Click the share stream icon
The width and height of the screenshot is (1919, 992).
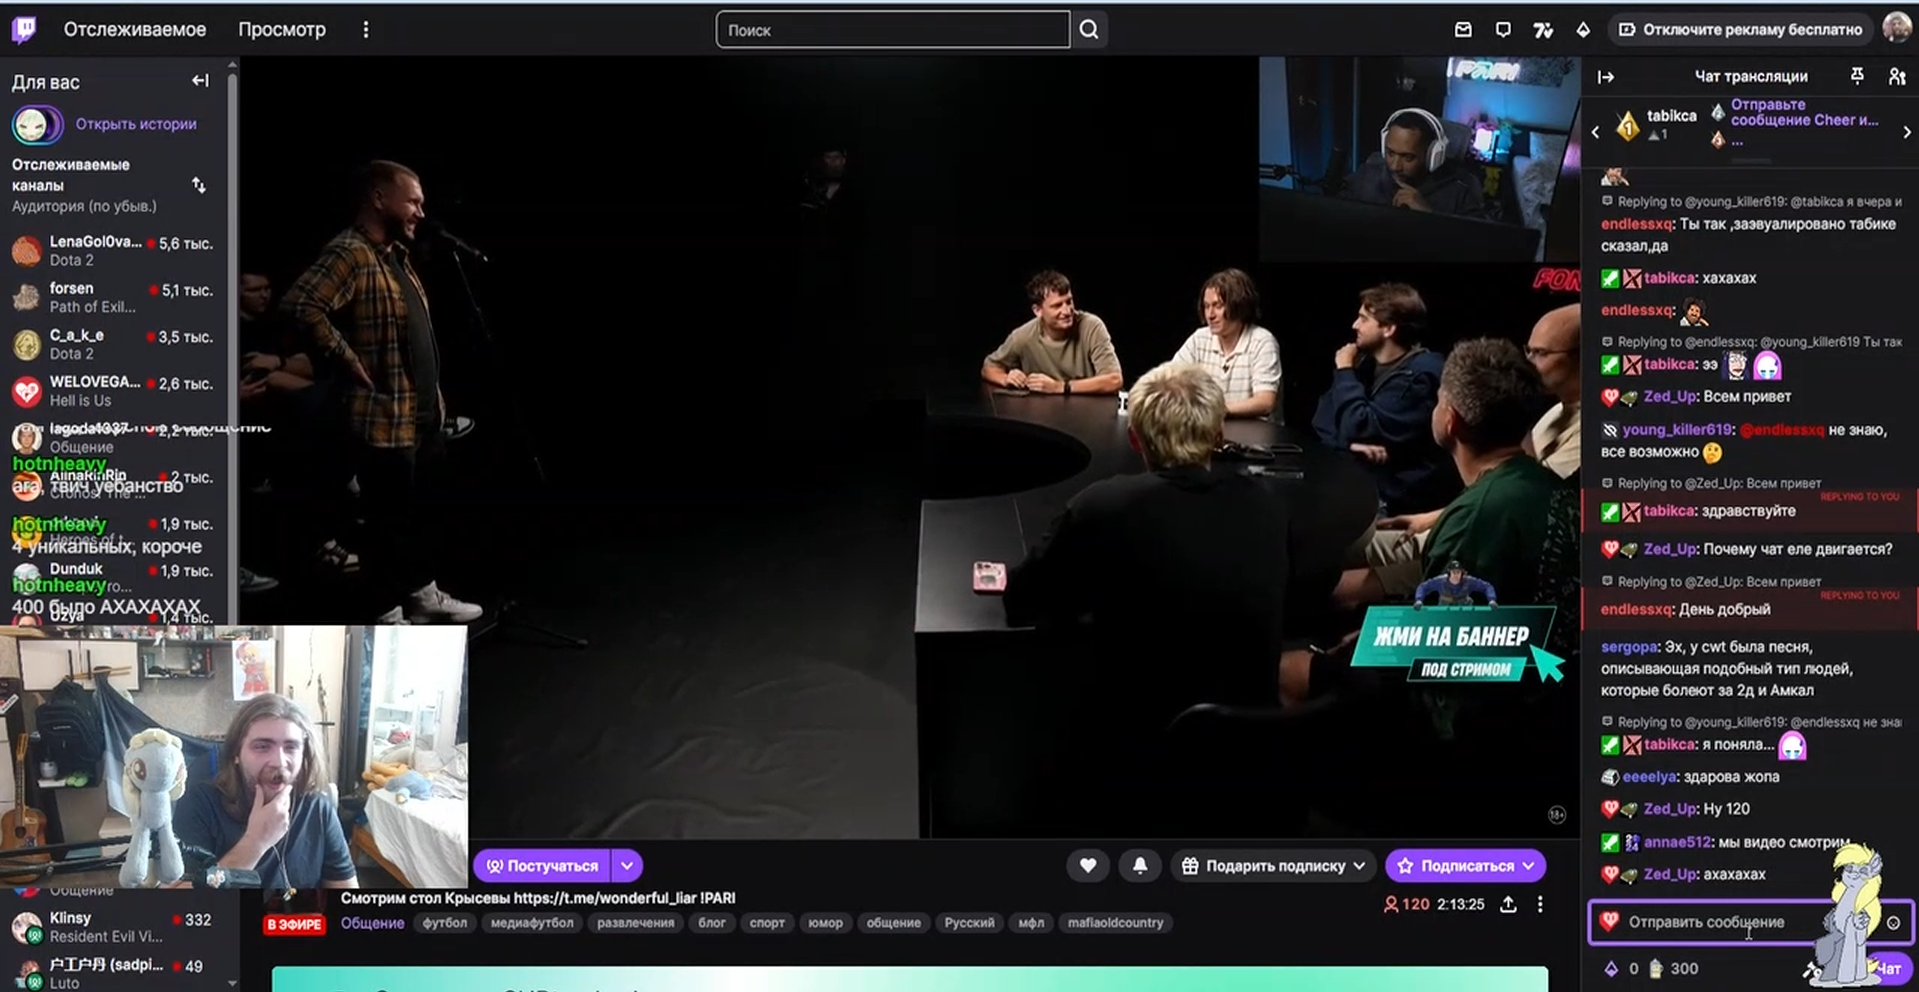(1508, 904)
